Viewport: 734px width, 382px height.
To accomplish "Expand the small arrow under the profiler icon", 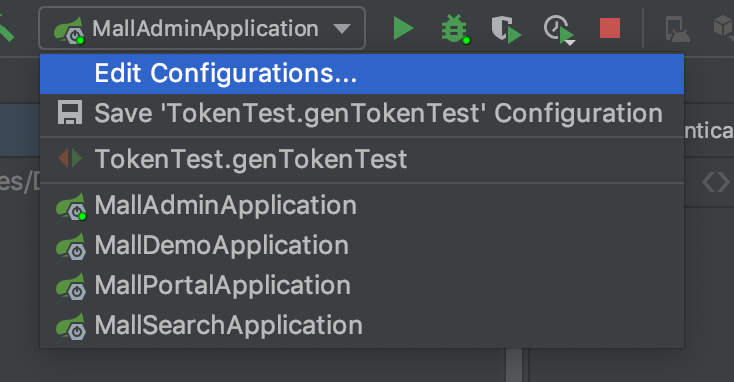I will point(570,43).
